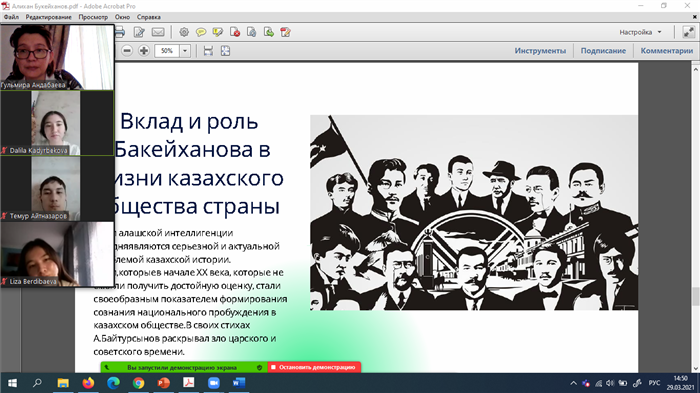Click the extract page green arrow icon
This screenshot has width=700, height=393.
[x=269, y=32]
